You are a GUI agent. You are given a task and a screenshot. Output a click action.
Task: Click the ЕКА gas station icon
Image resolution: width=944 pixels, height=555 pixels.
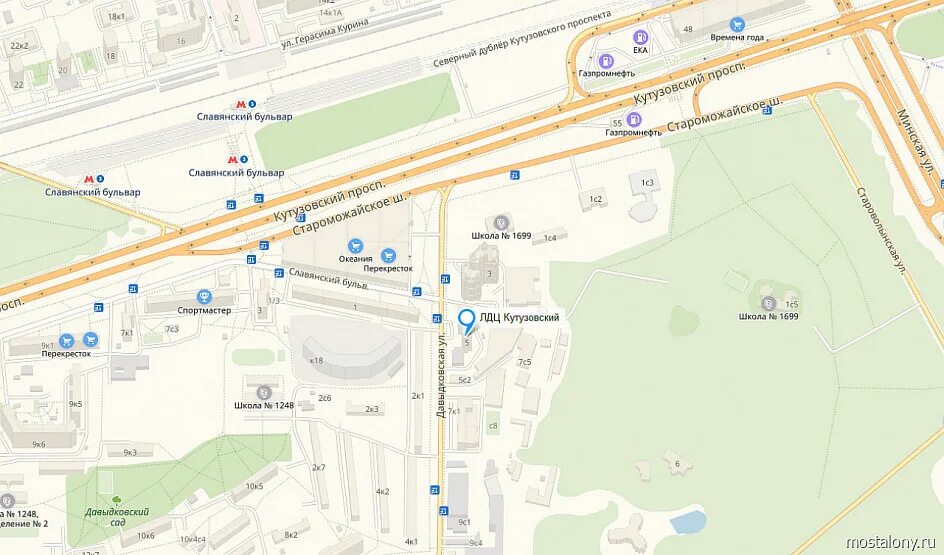[641, 37]
